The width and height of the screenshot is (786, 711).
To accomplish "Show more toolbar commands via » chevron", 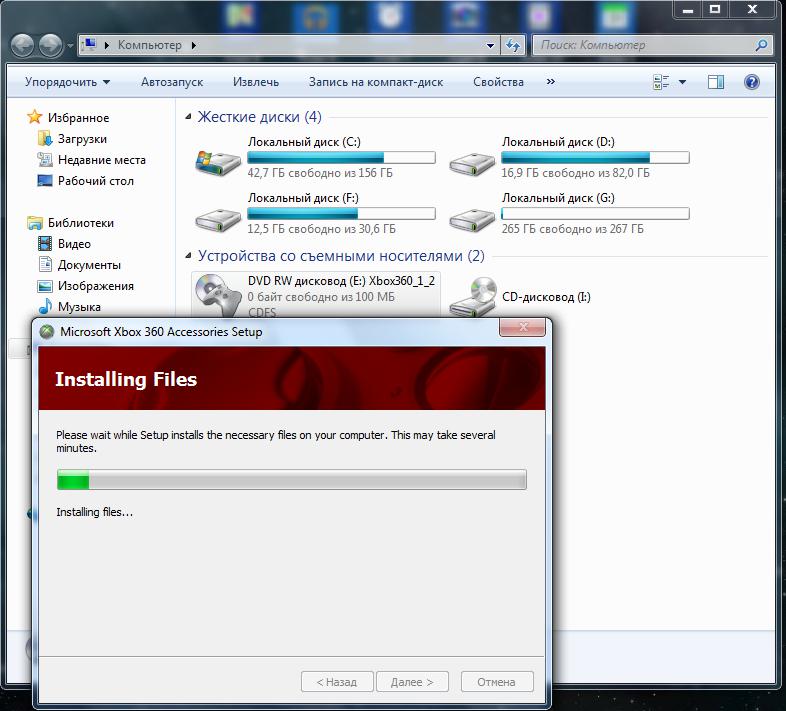I will click(x=550, y=82).
